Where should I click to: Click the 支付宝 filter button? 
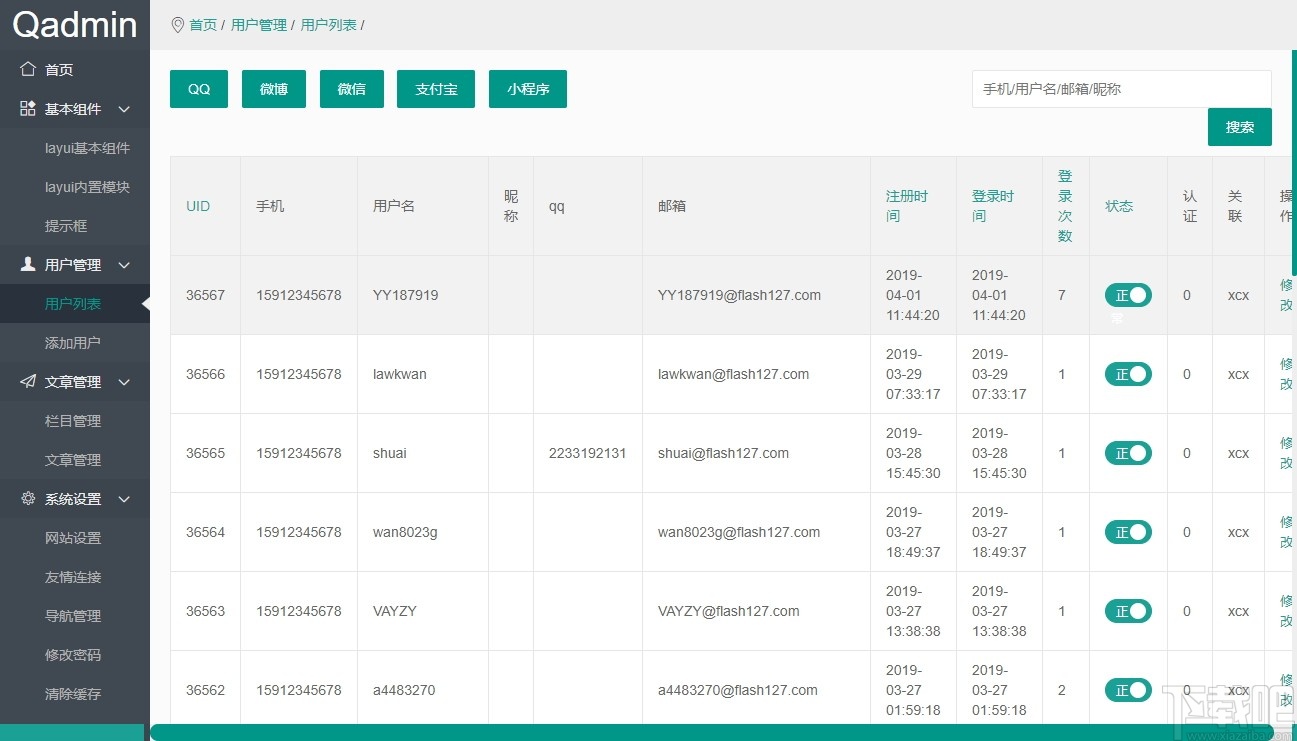[436, 89]
